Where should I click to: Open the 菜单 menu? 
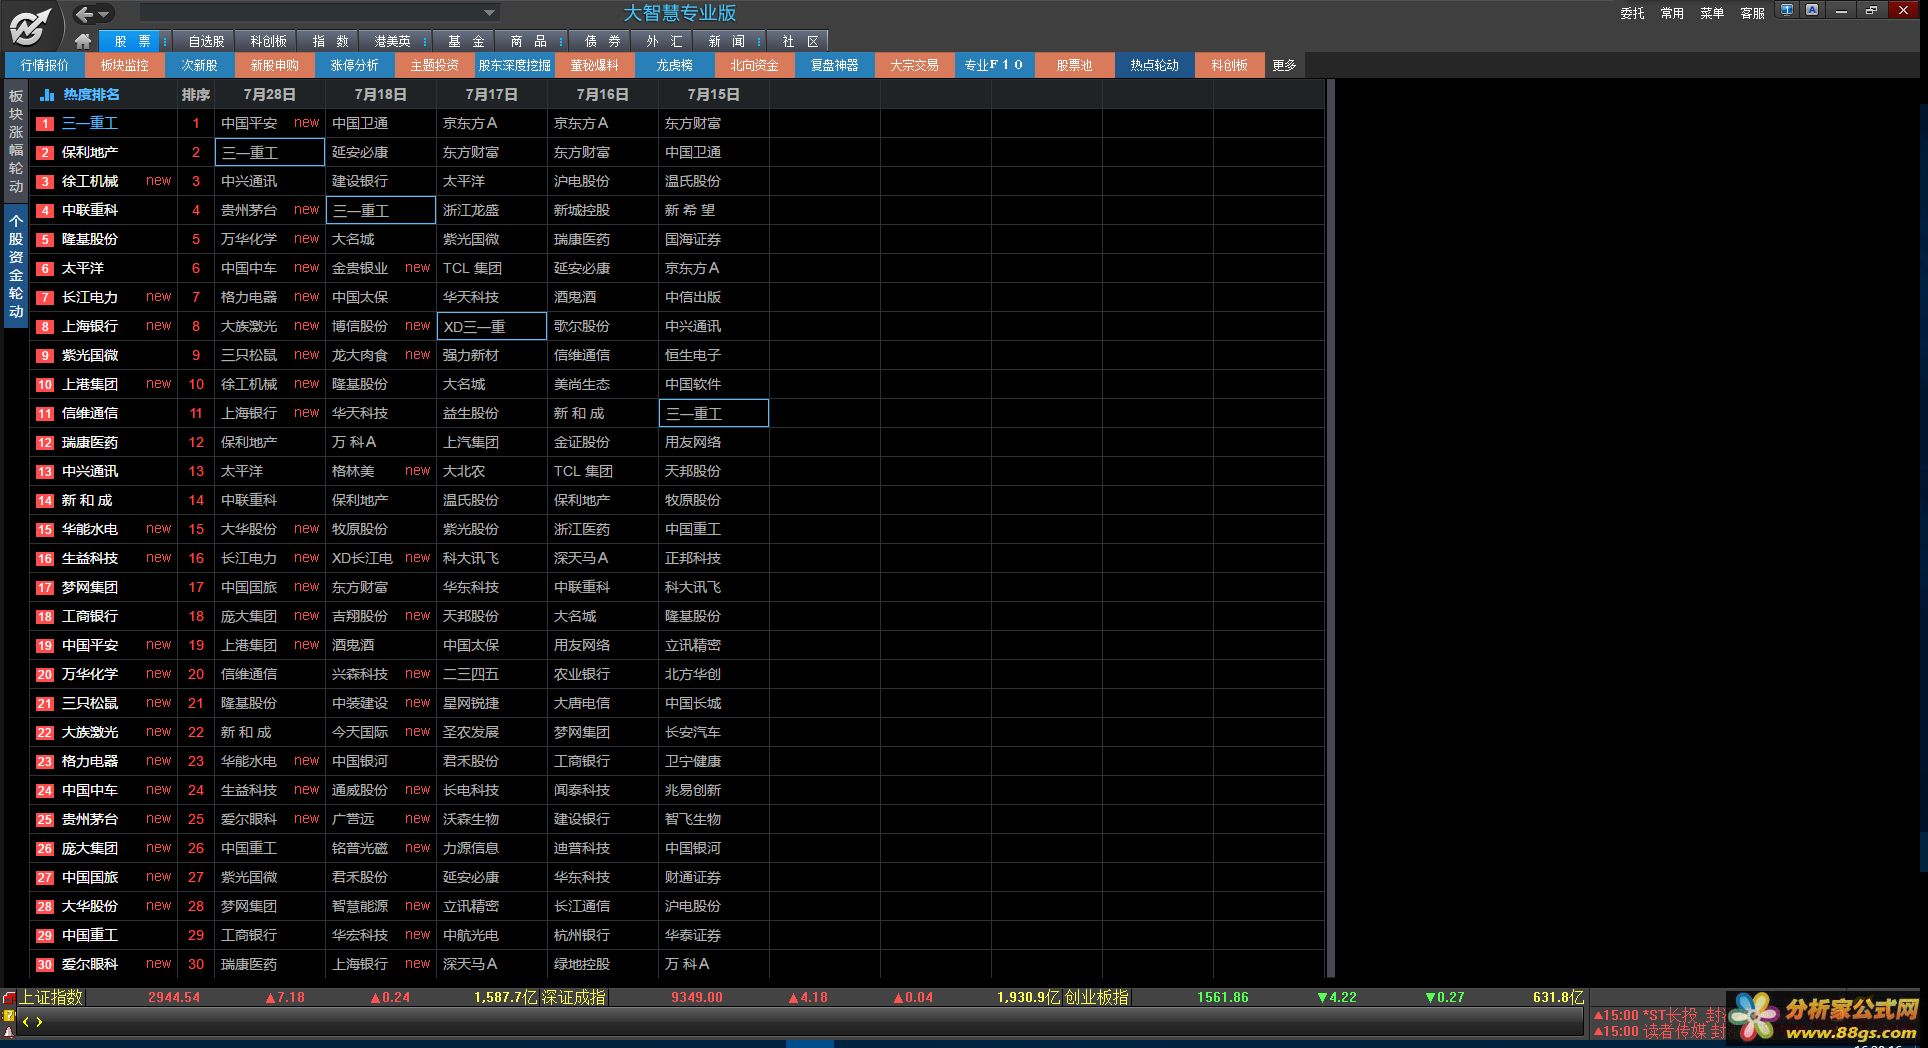1712,13
